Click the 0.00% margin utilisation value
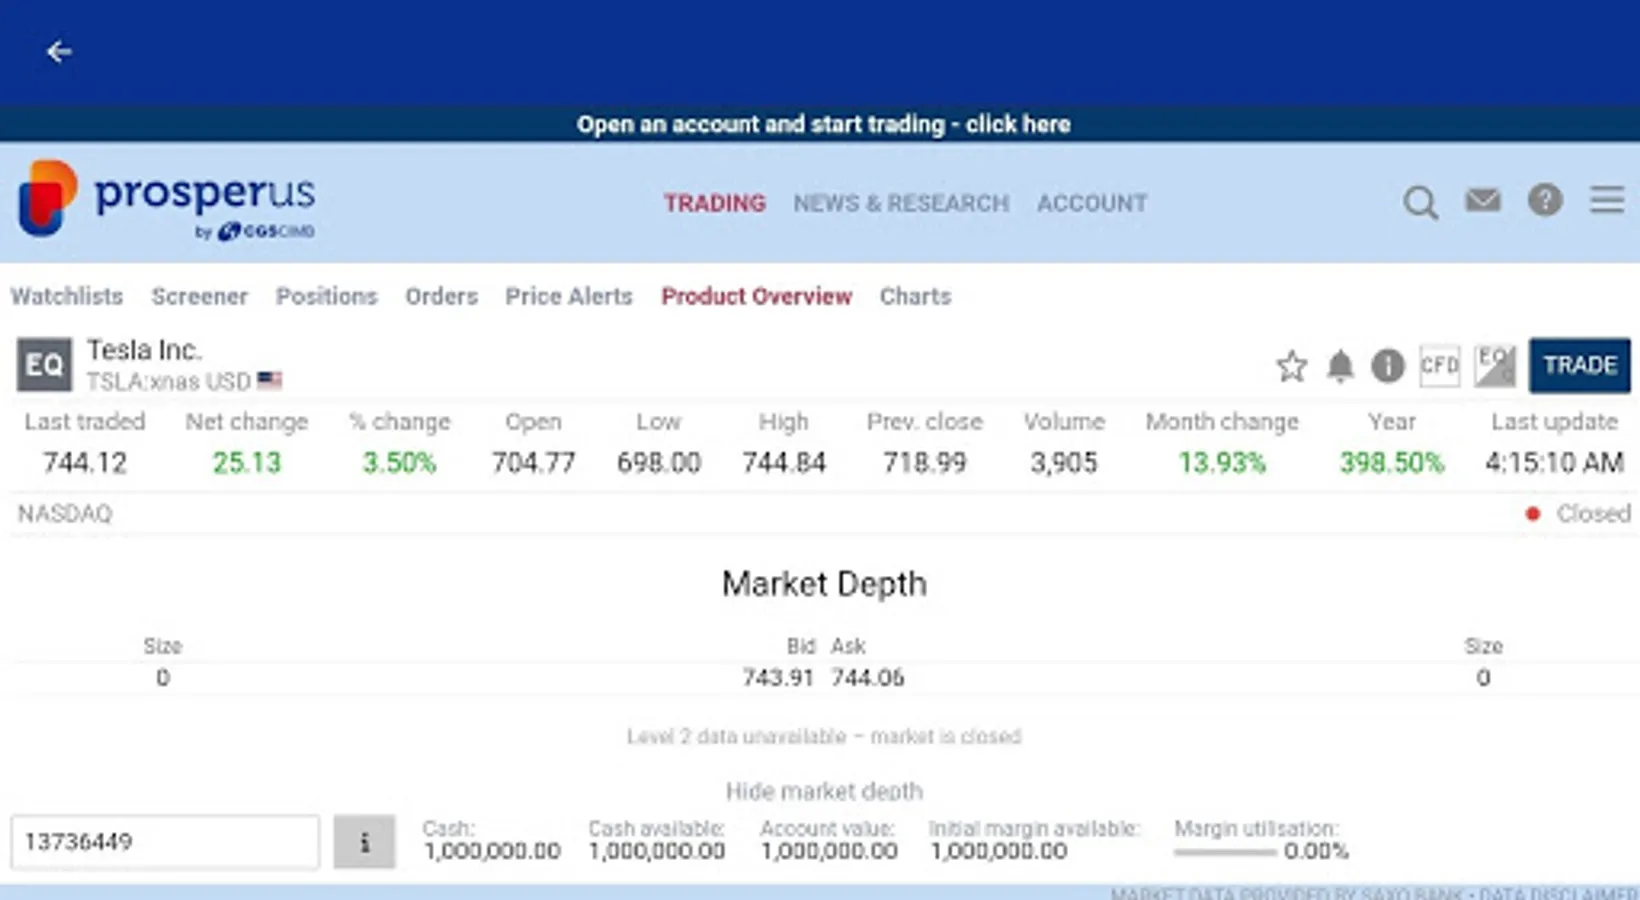 click(x=1316, y=852)
